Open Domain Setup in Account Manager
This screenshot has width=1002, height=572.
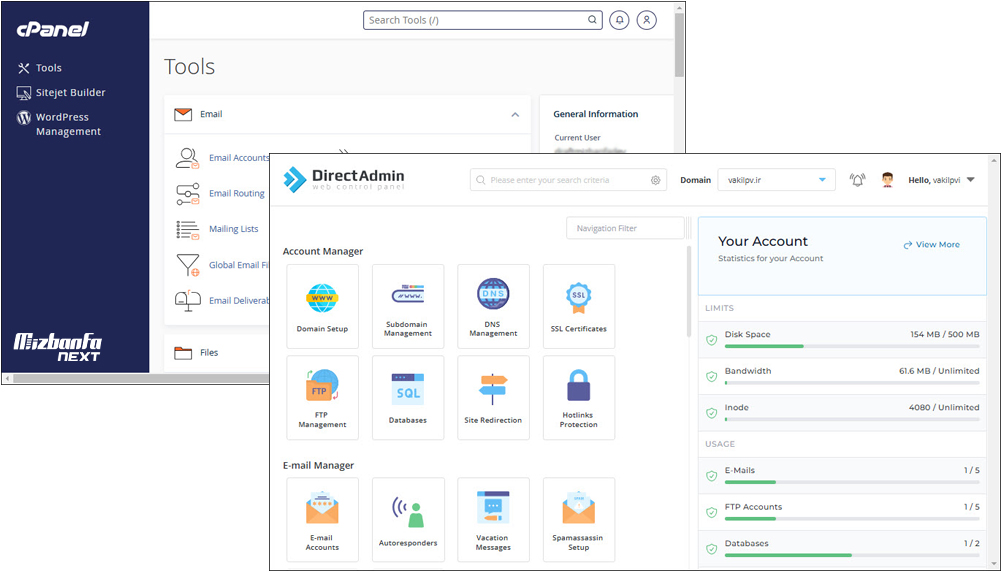[x=322, y=305]
